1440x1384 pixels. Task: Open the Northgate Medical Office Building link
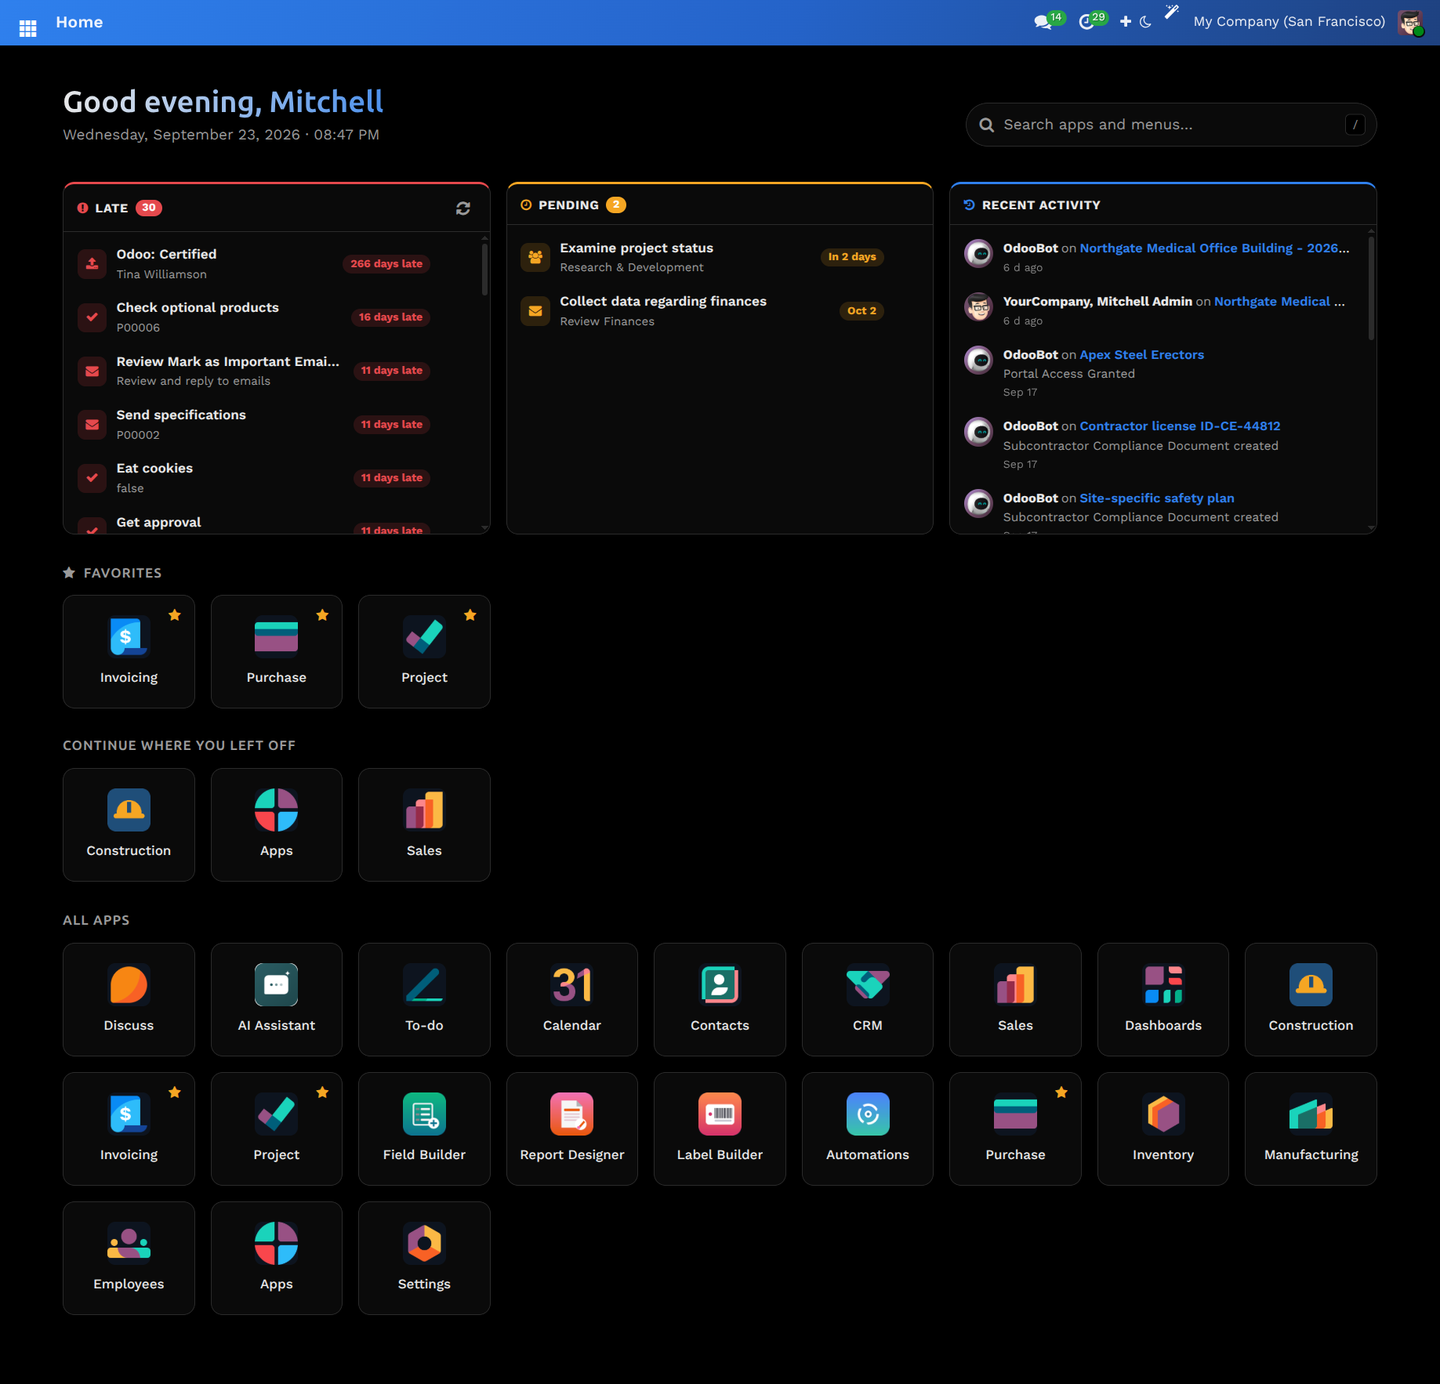coord(1214,248)
